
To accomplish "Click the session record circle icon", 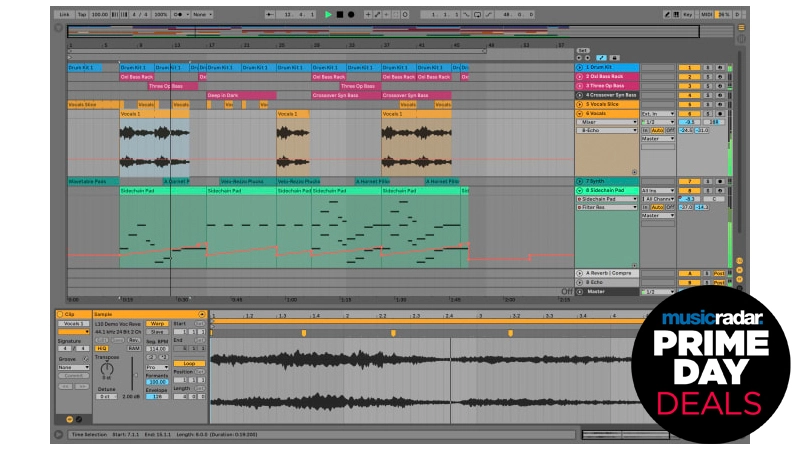I will click(405, 15).
